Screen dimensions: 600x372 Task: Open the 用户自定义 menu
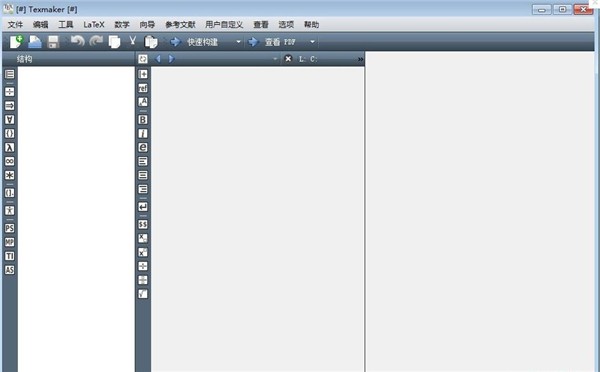[224, 24]
